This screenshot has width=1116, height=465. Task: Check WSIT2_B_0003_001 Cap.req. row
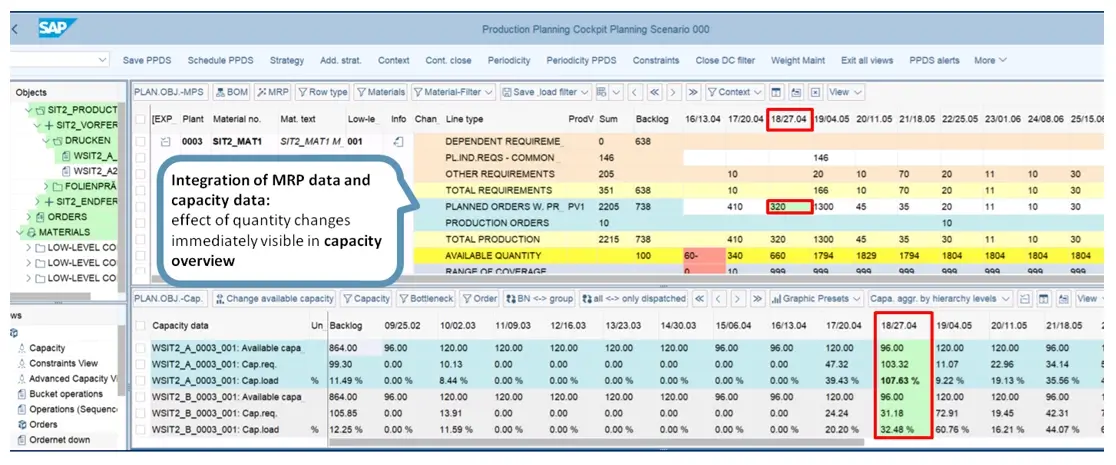tap(141, 413)
